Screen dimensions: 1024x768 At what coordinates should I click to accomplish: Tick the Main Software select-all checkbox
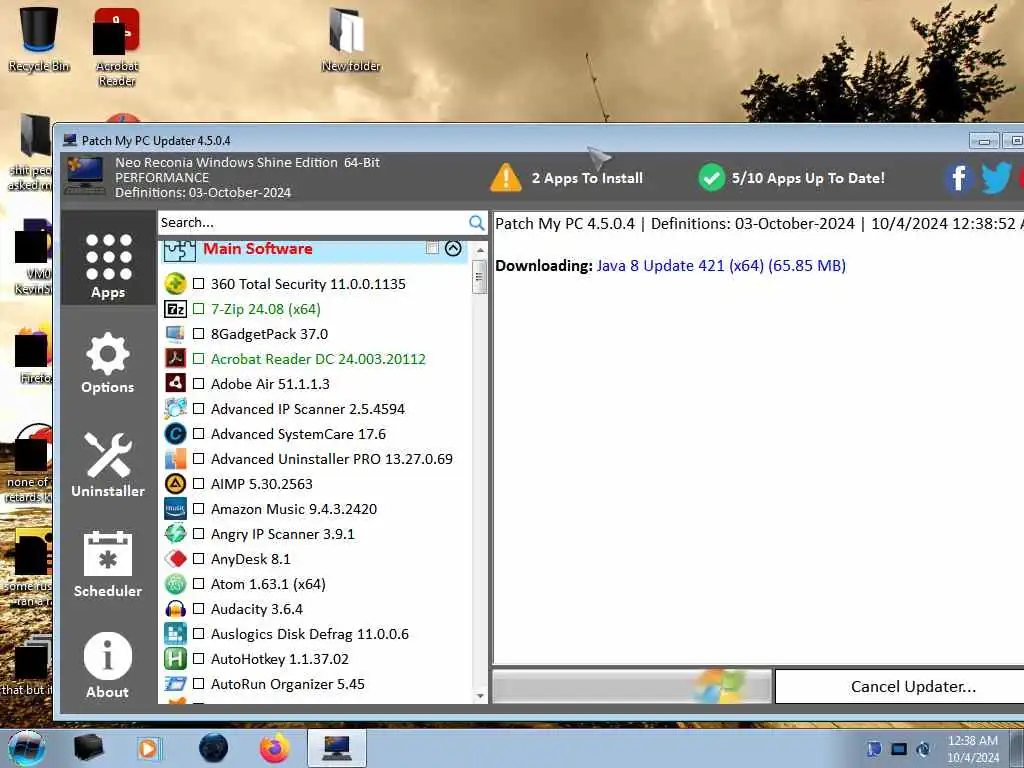click(432, 248)
